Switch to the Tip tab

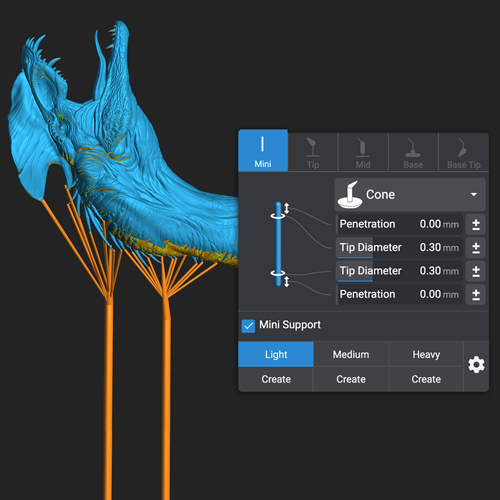pos(313,153)
